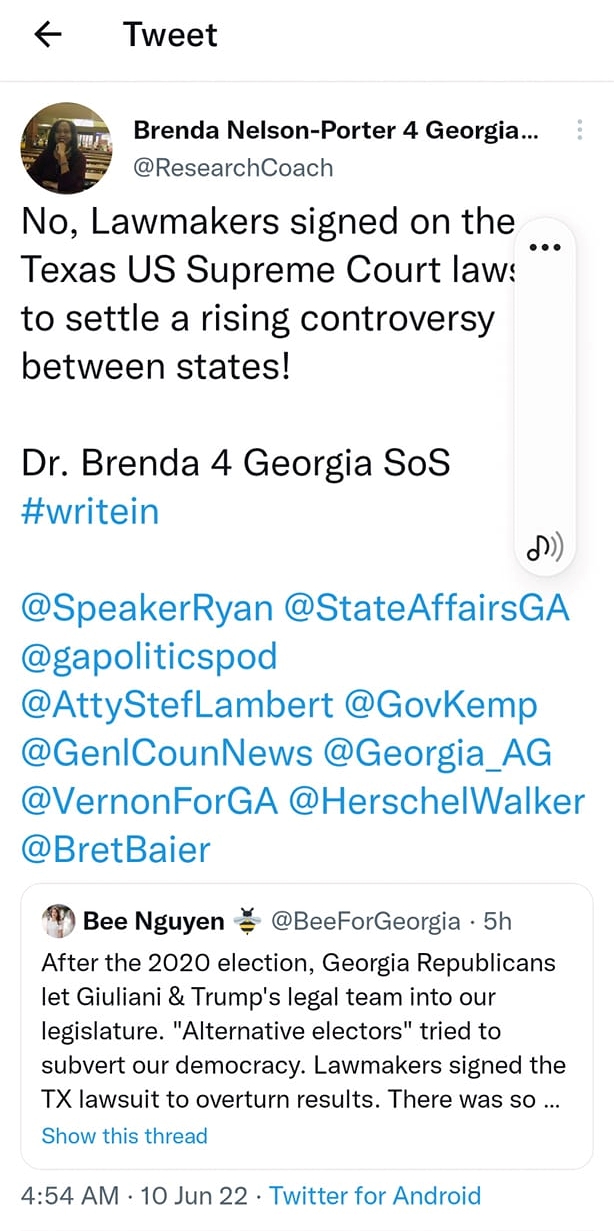The image size is (614, 1231).
Task: Tap the #writein hashtag
Action: click(x=90, y=511)
